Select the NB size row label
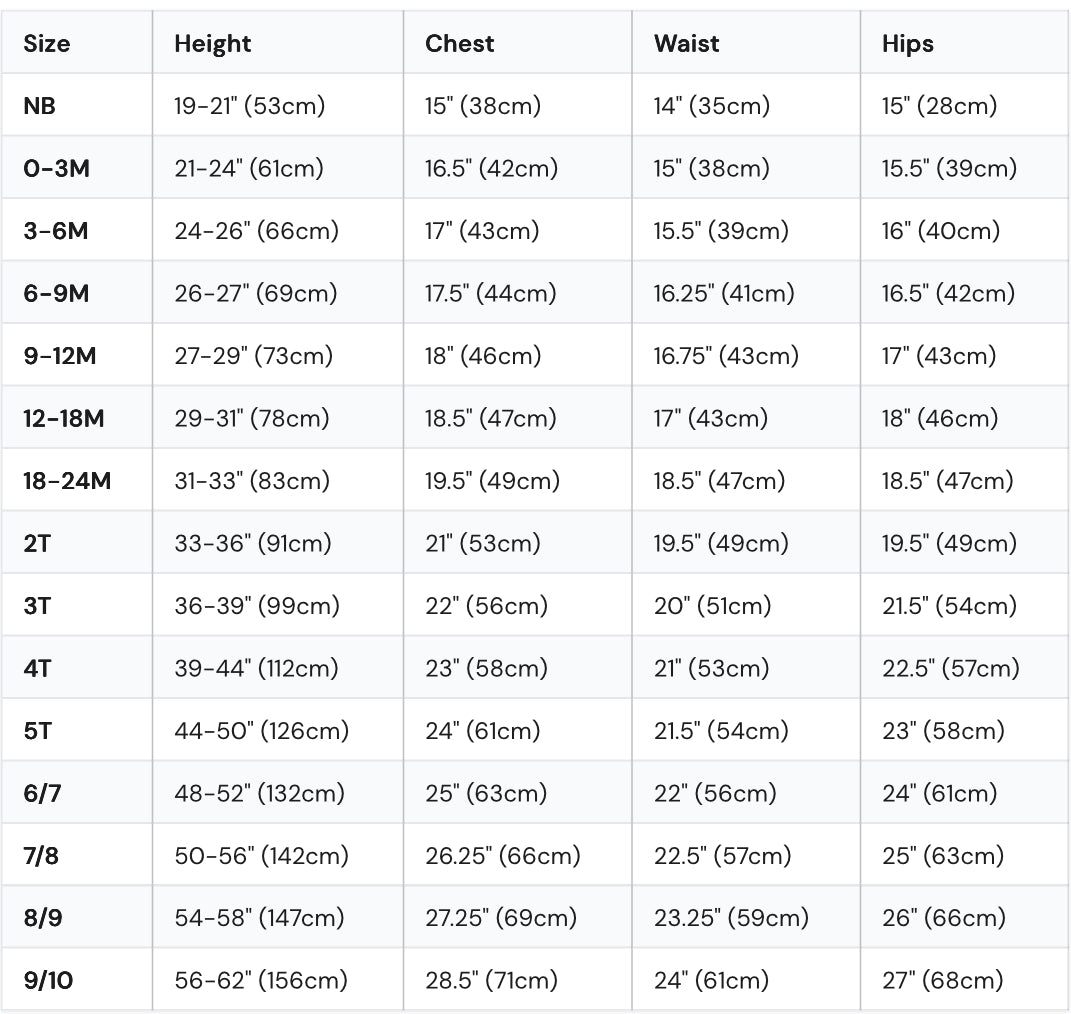 point(40,106)
